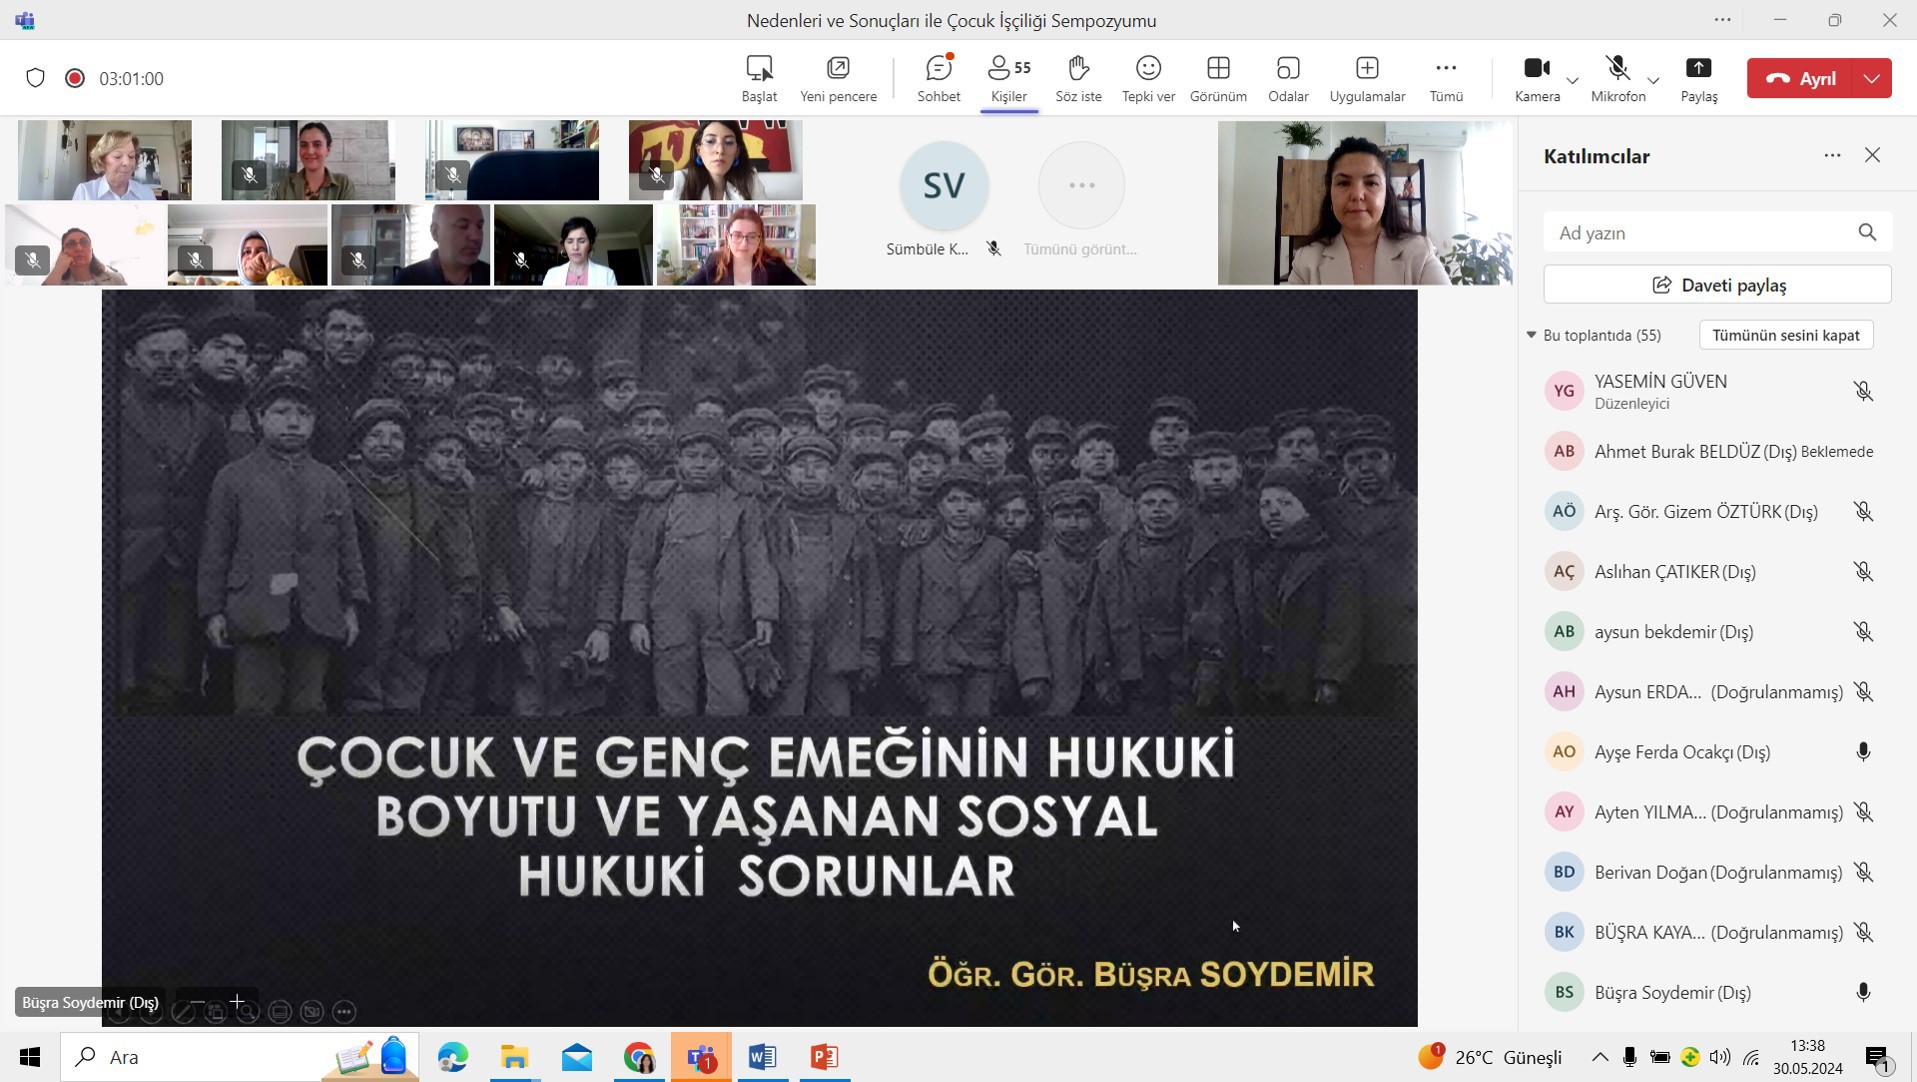The width and height of the screenshot is (1917, 1082).
Task: Open Mikrofon device options arrow
Action: pos(1653,80)
